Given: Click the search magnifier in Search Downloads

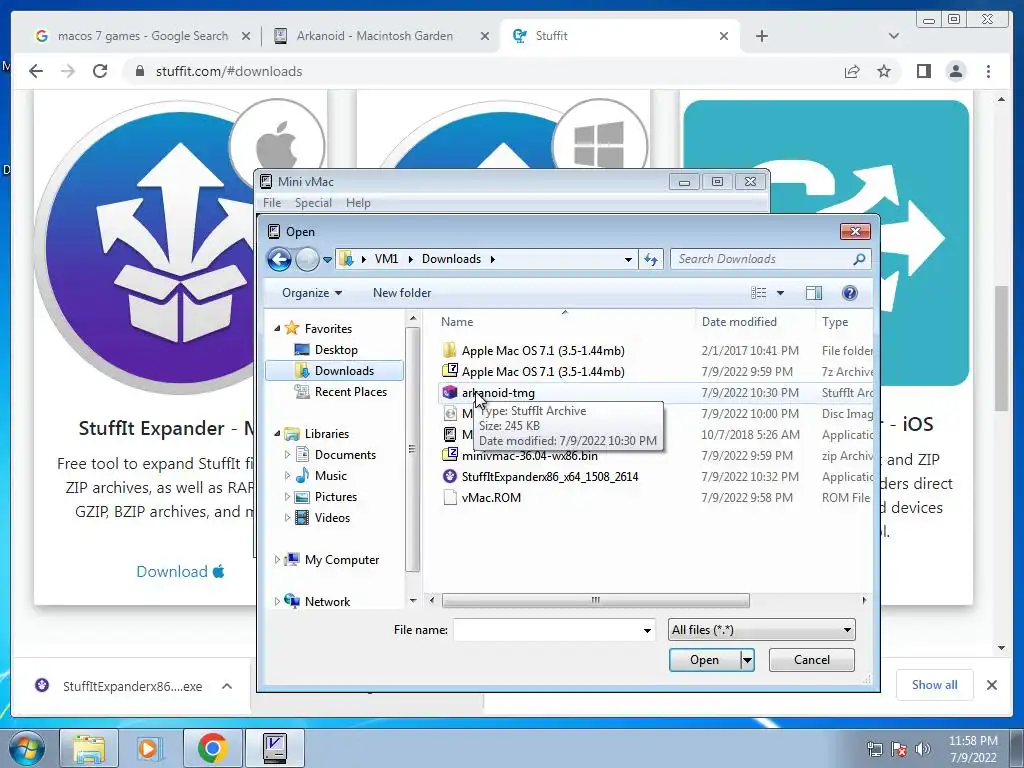Looking at the screenshot, I should 859,259.
